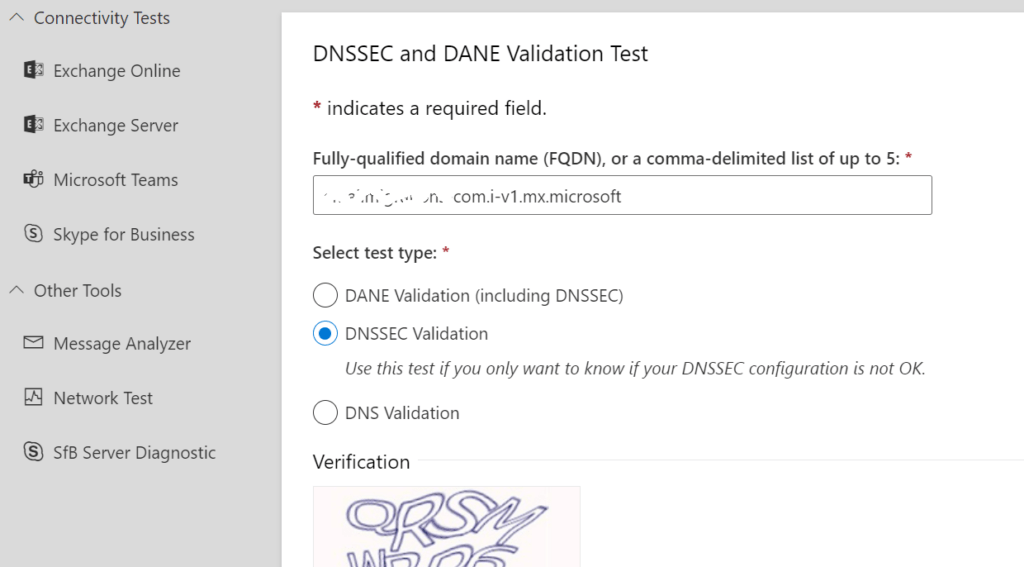
Task: Click the Microsoft Teams icon
Action: [x=33, y=178]
